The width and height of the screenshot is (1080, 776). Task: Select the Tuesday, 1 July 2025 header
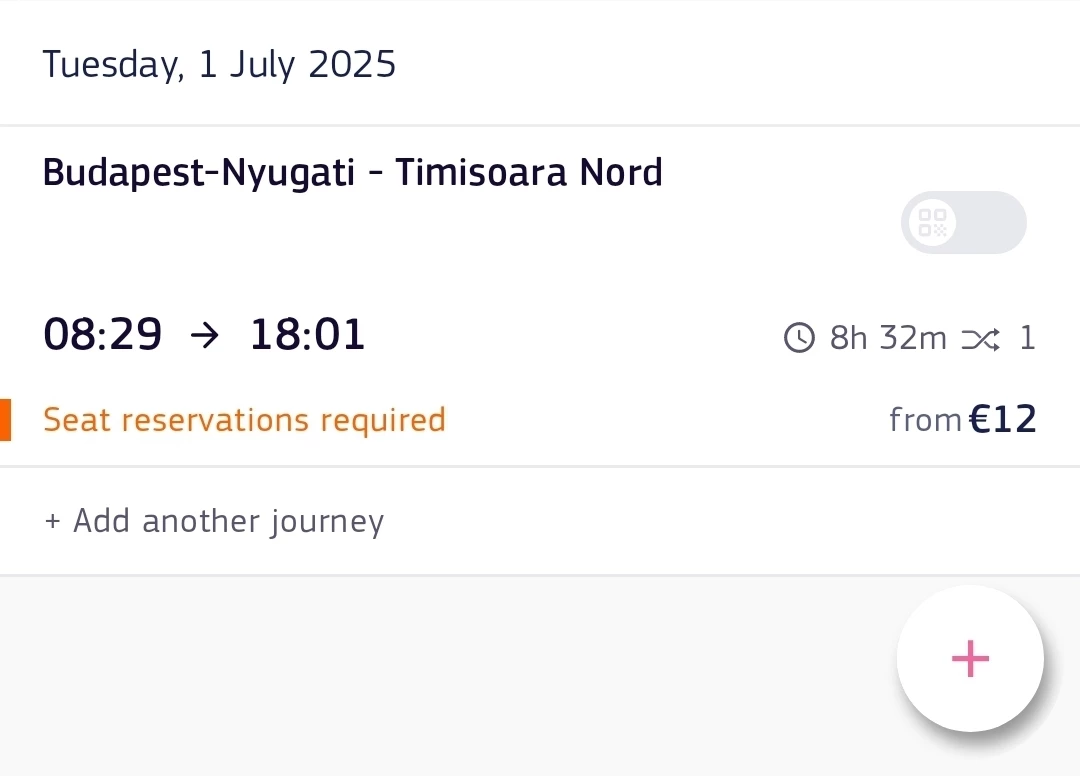coord(219,65)
